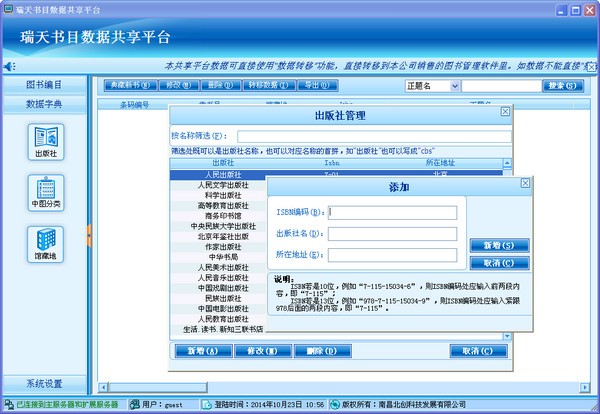Switch to the 图书编目 section
The height and width of the screenshot is (414, 600).
pyautogui.click(x=44, y=85)
